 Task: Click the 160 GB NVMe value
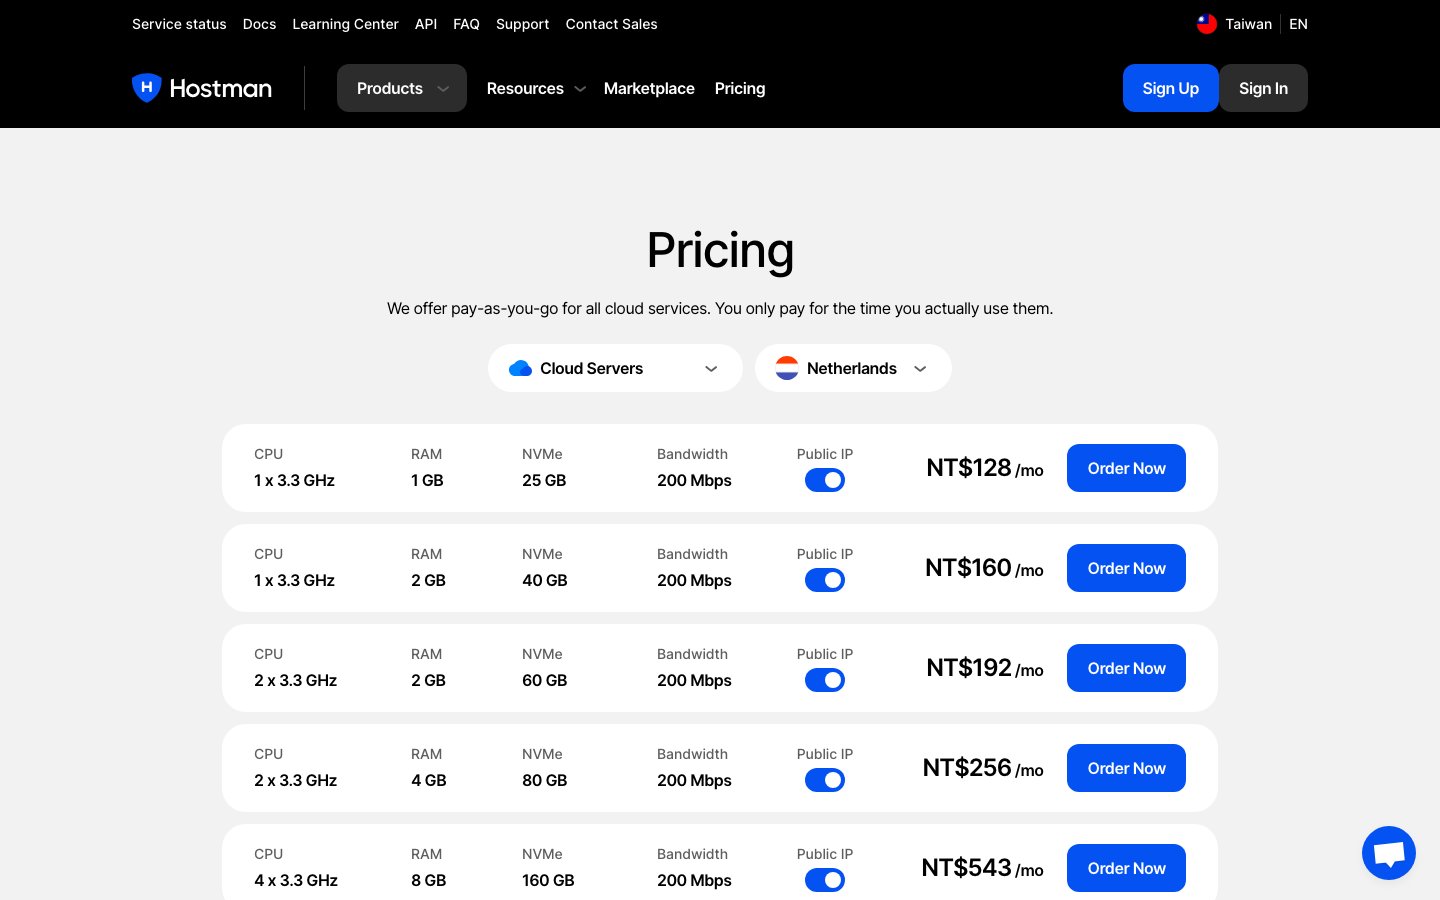pos(548,880)
